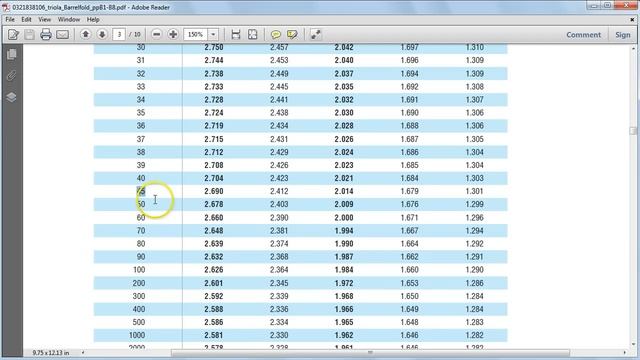This screenshot has height=360, width=640.
Task: Go to next page with down arrow
Action: 102,34
